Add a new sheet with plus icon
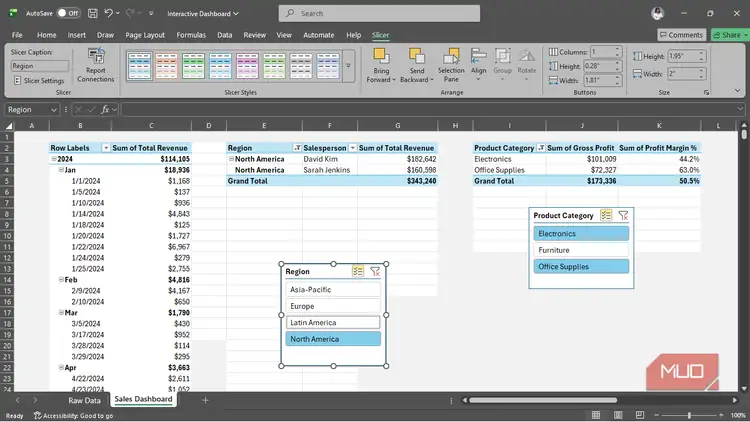The image size is (750, 422). point(205,400)
